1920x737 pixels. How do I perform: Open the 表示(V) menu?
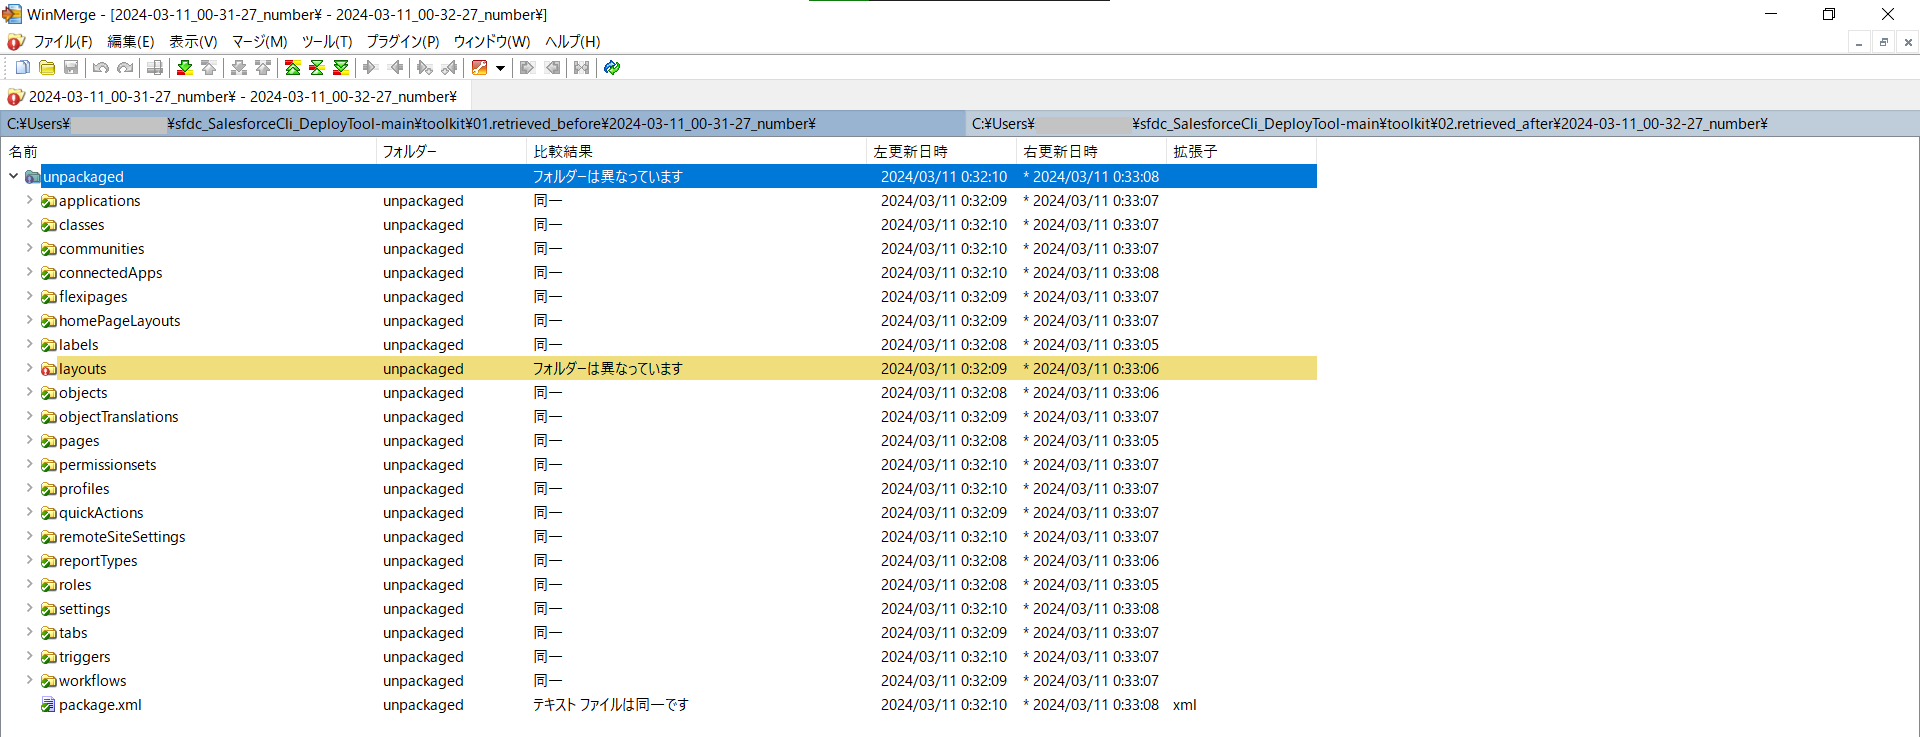click(193, 41)
